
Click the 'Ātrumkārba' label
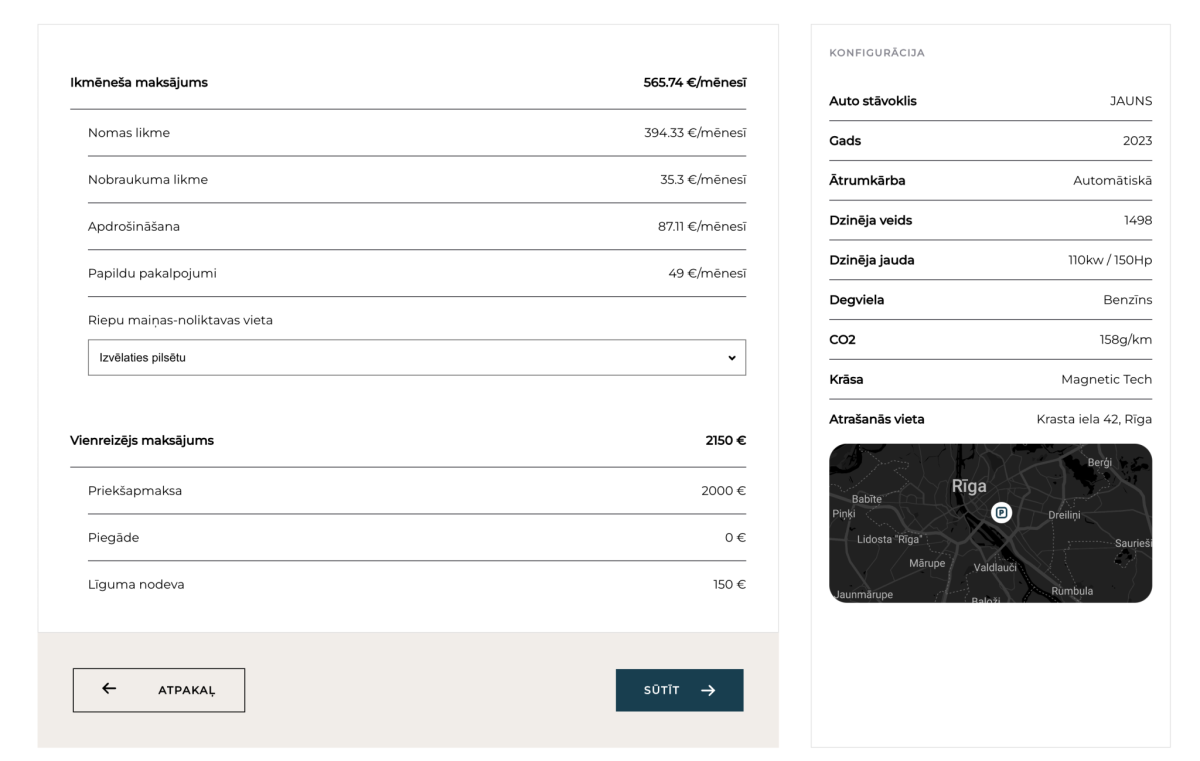point(867,180)
